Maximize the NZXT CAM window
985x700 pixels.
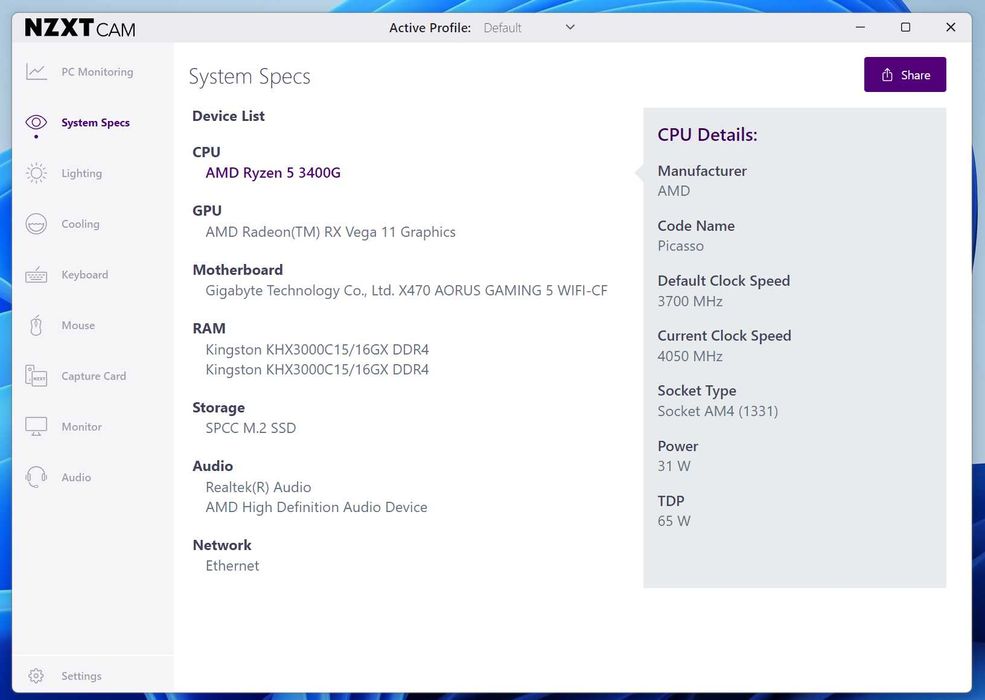(x=905, y=27)
